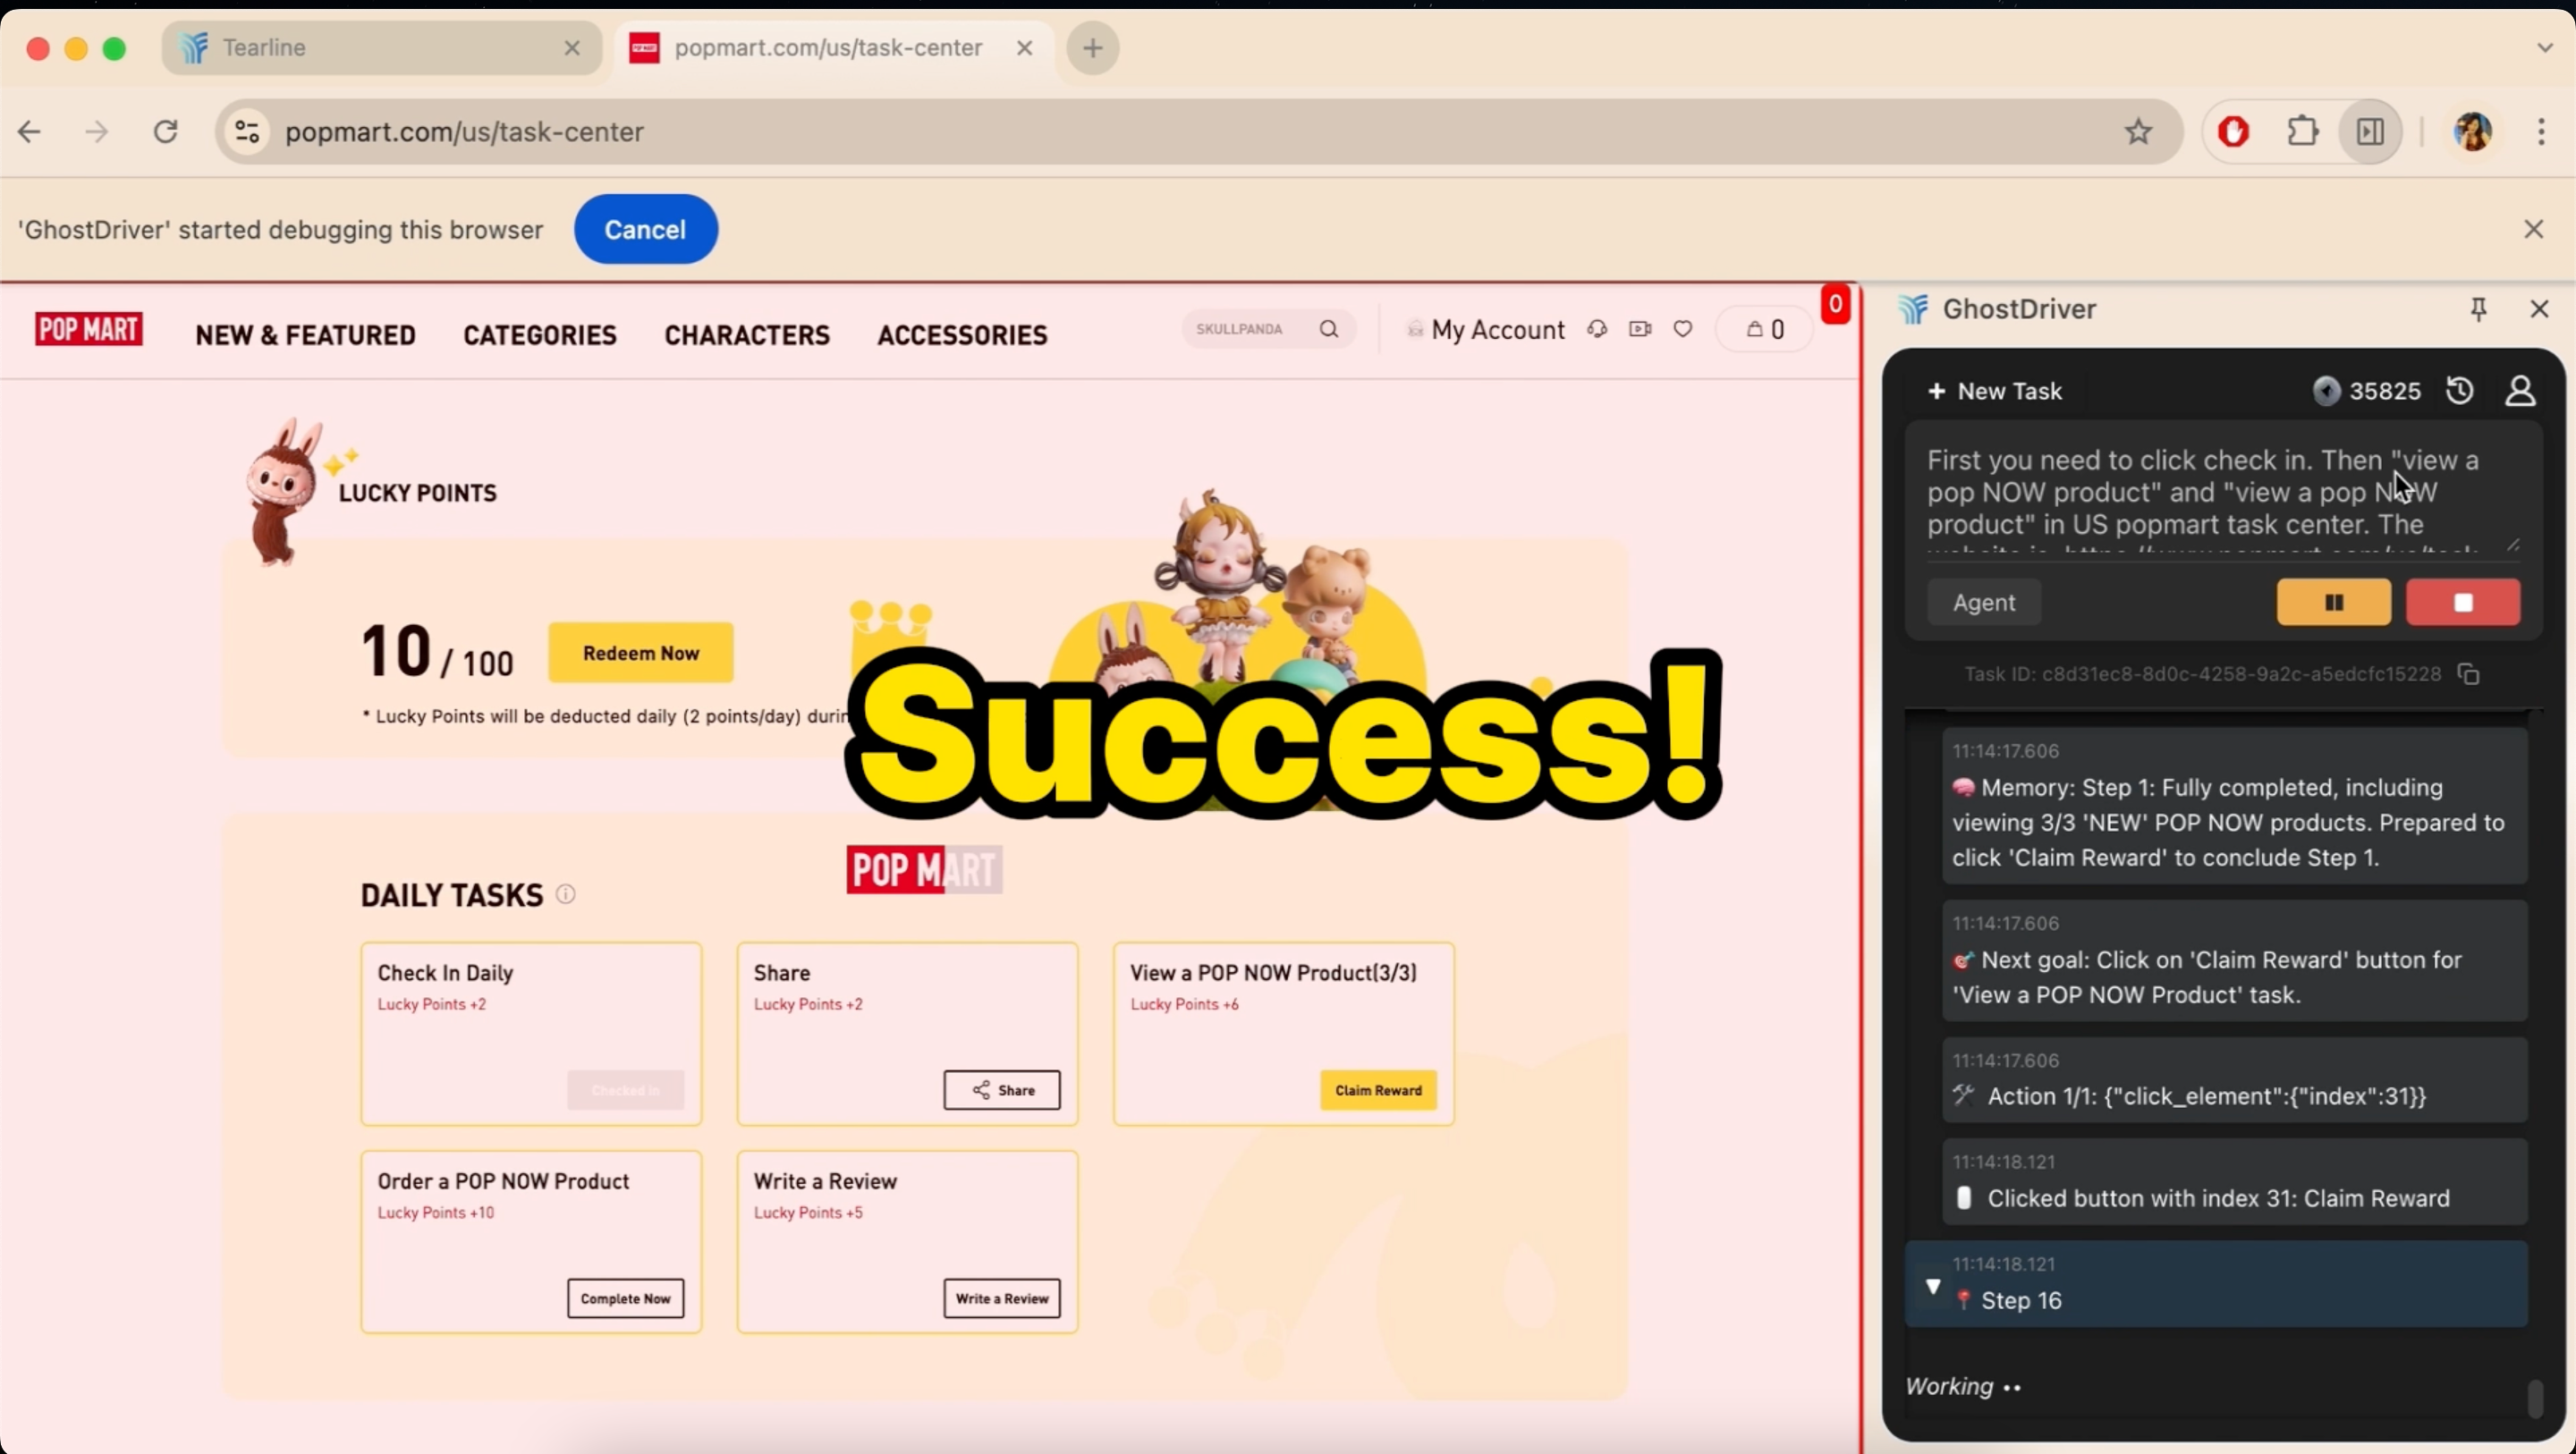Click the Memory Step 1 log message
This screenshot has width=2576, height=1454.
pyautogui.click(x=2234, y=805)
